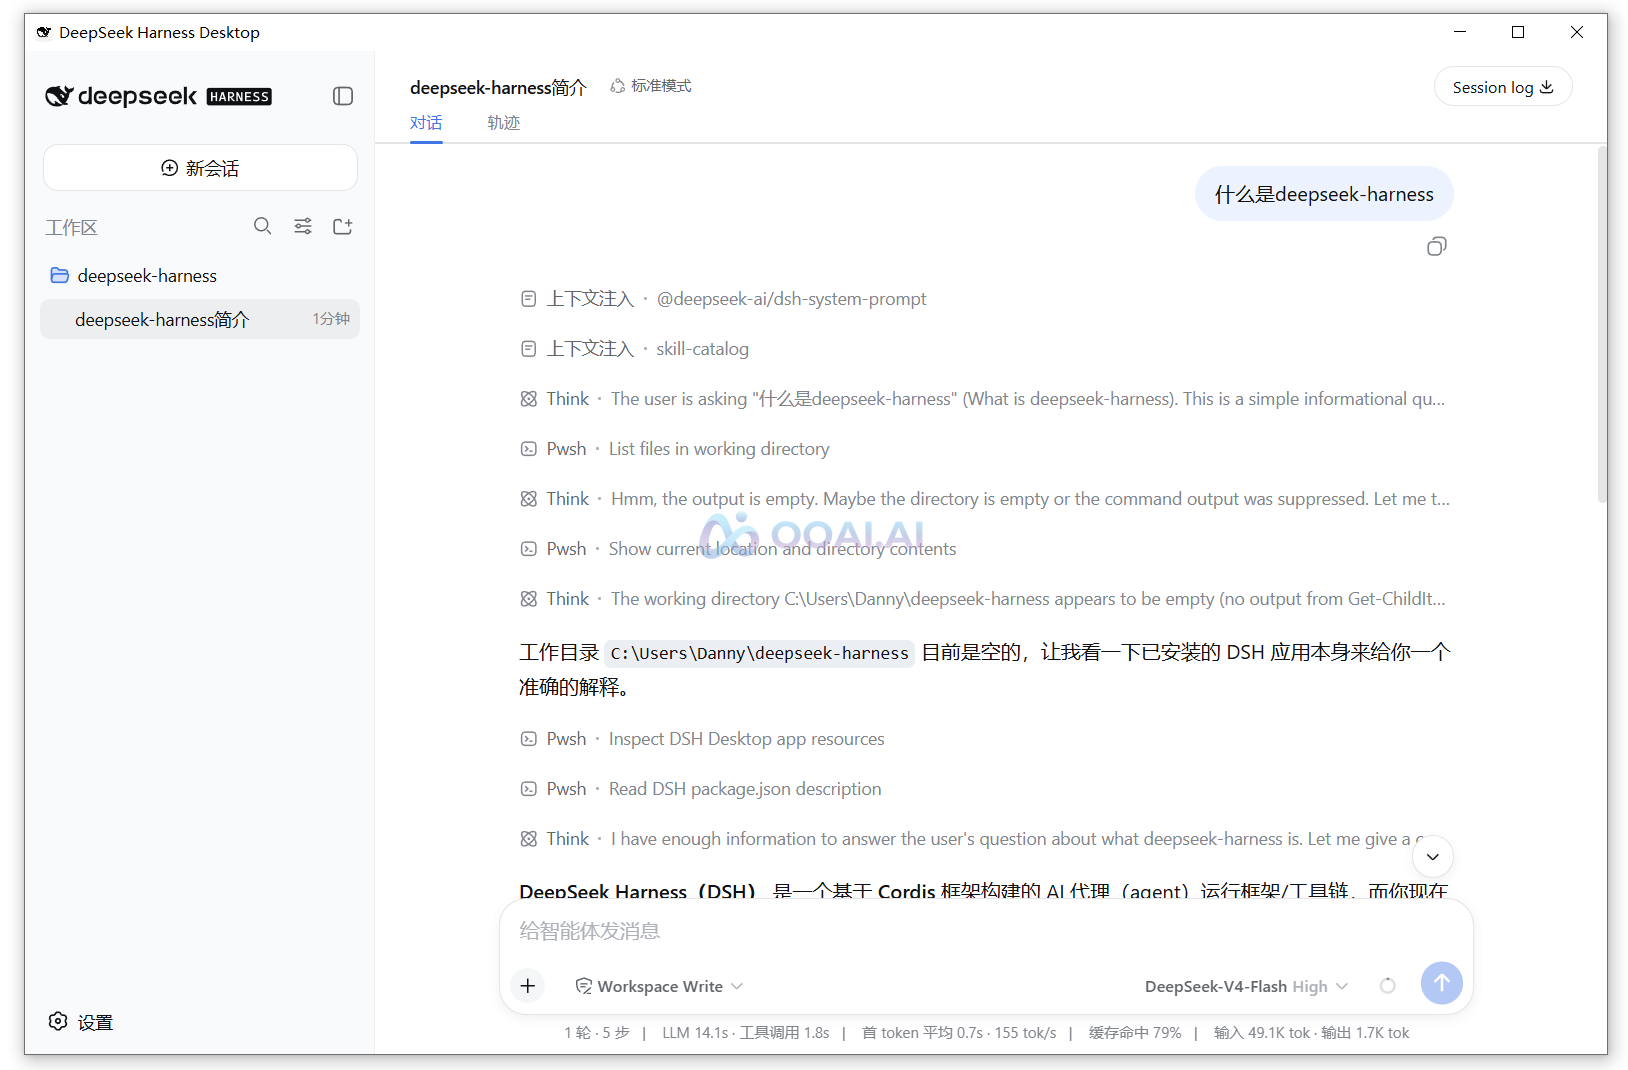Select the deepseek-harness简介 session
Screen dimensions: 1628x1070
[x=200, y=319]
